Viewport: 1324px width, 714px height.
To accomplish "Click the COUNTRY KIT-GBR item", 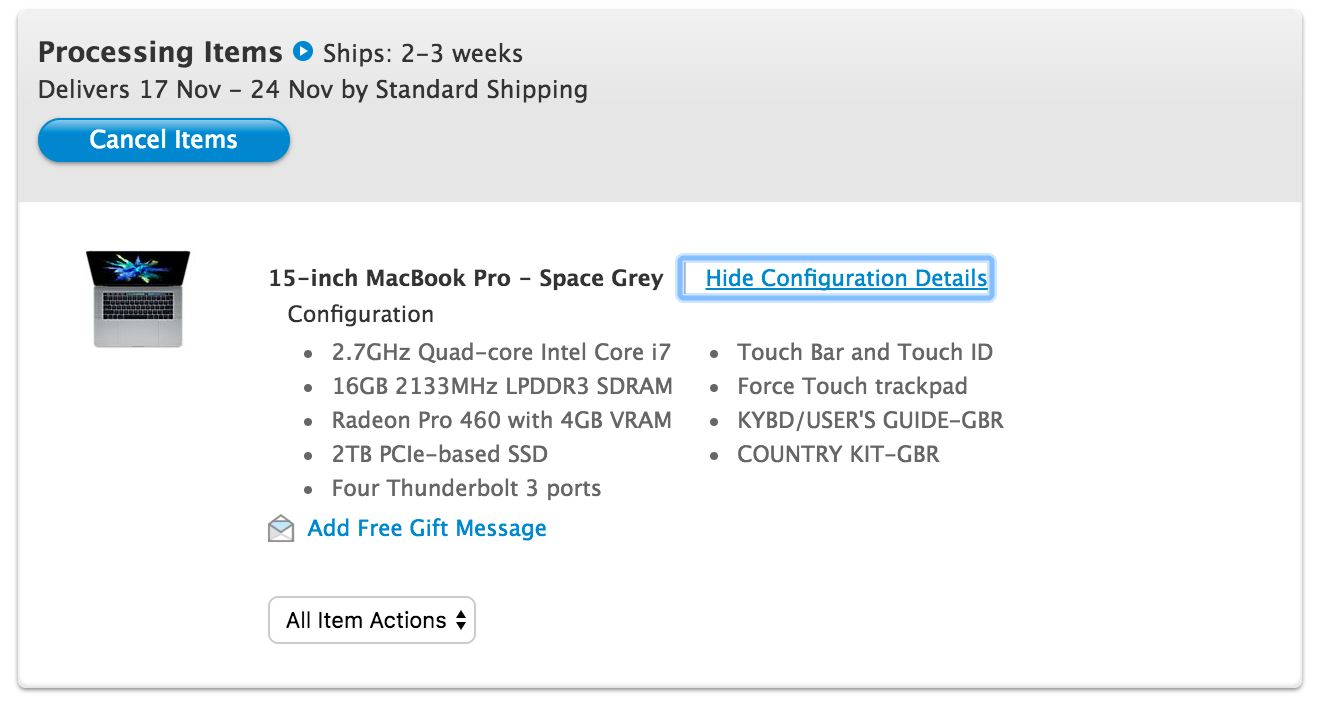I will pos(838,454).
